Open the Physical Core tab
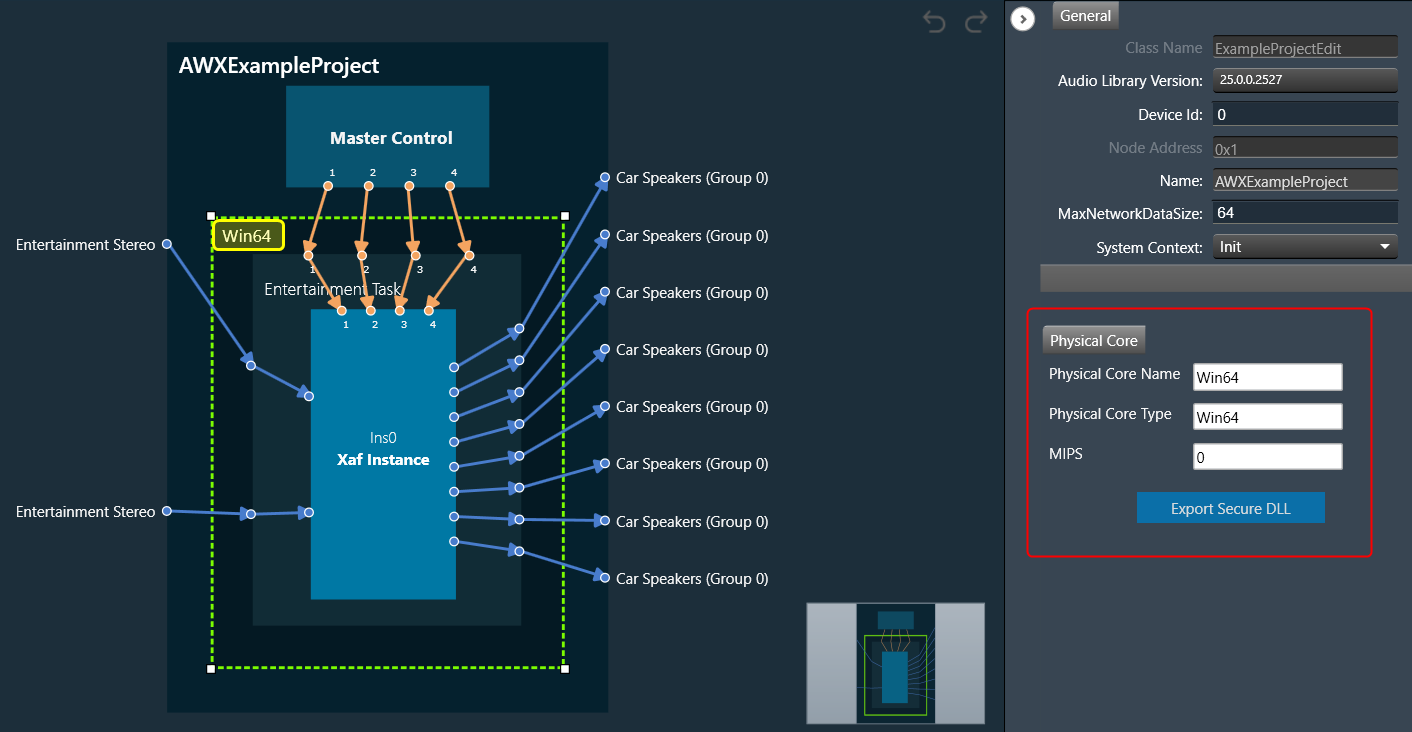The image size is (1412, 732). click(x=1093, y=341)
